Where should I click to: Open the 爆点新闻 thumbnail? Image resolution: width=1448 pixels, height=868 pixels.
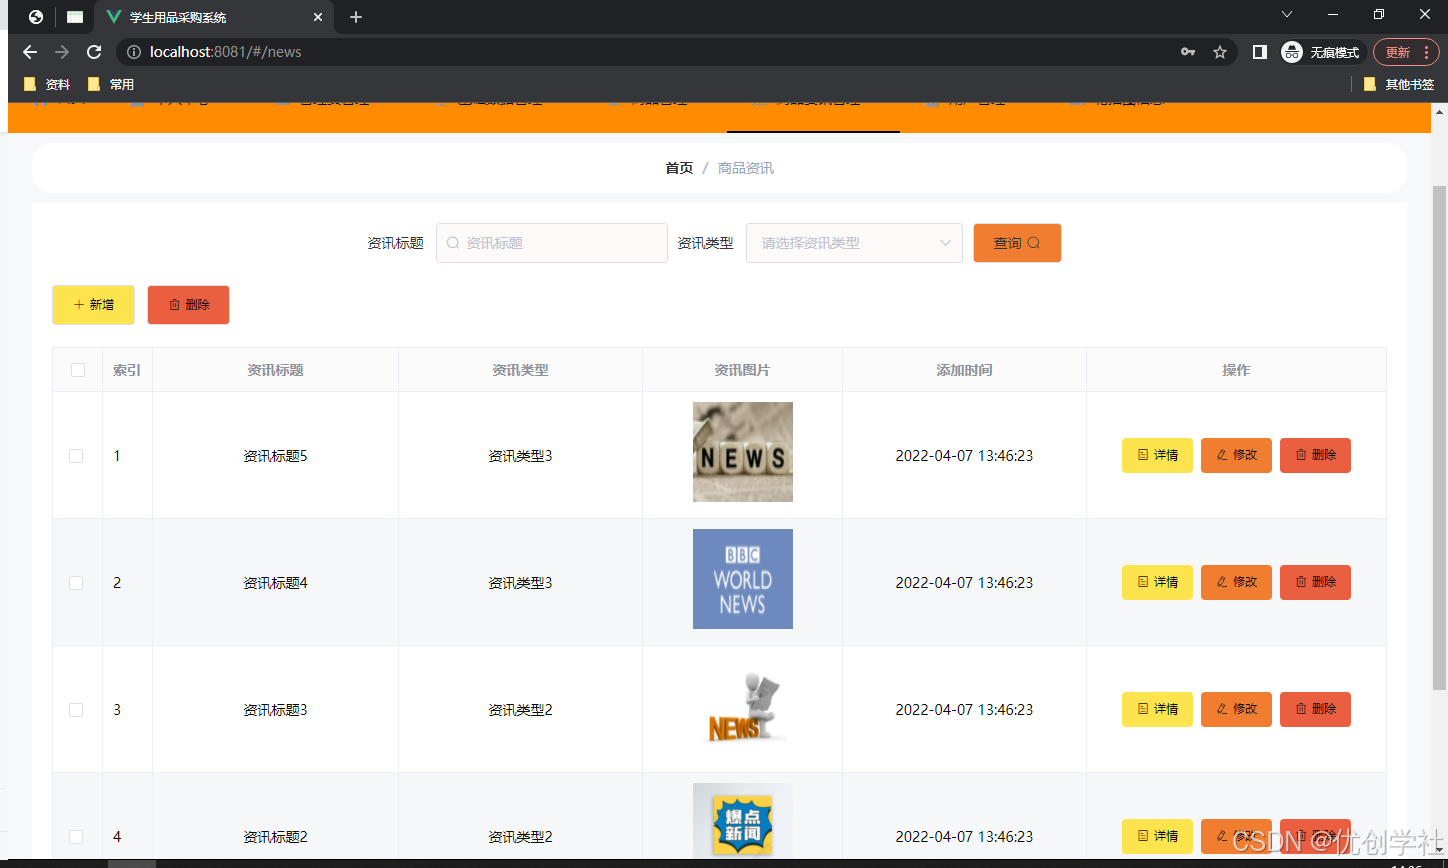743,822
